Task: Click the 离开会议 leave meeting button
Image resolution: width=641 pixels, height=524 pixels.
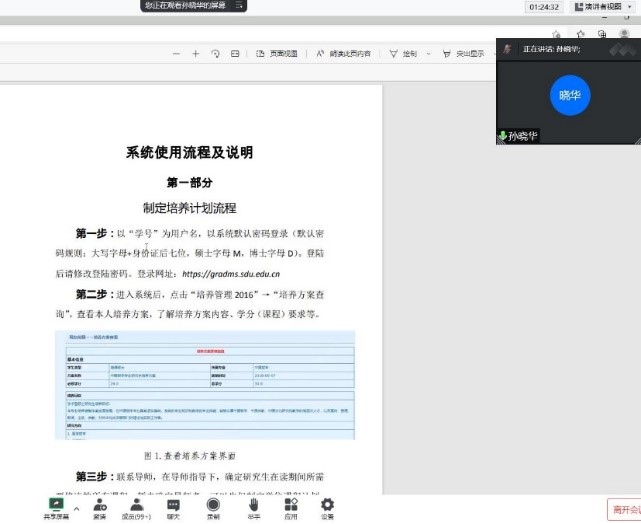Action: coord(624,510)
